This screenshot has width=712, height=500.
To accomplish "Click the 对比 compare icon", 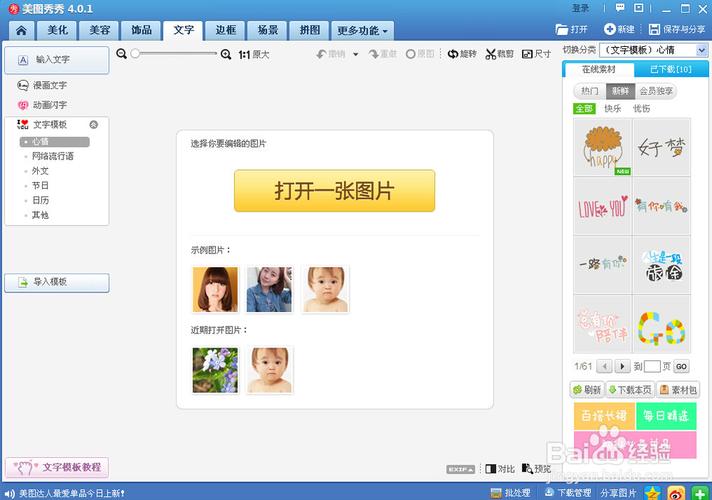I will click(x=490, y=469).
